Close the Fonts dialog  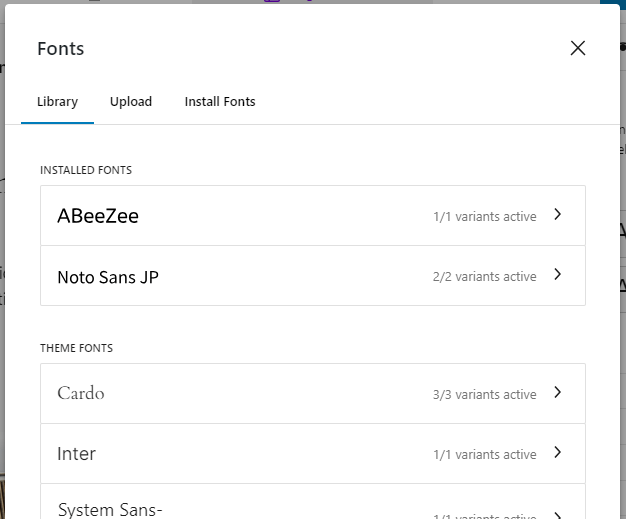point(578,48)
